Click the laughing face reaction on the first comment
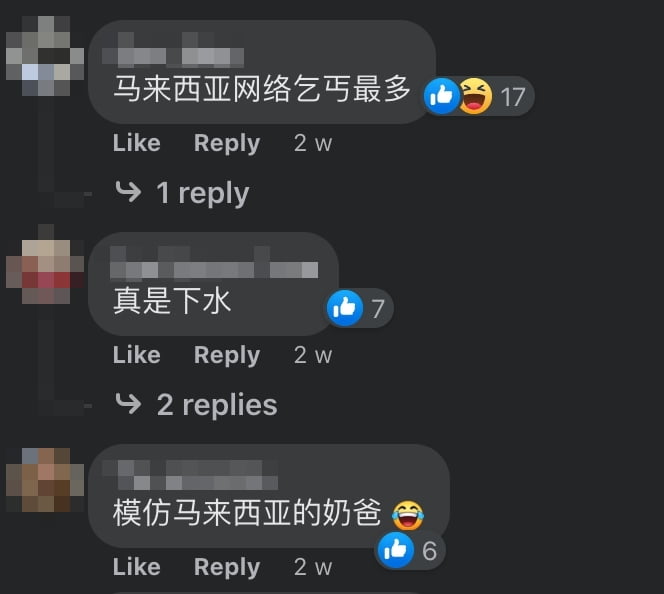The height and width of the screenshot is (594, 664). click(476, 96)
